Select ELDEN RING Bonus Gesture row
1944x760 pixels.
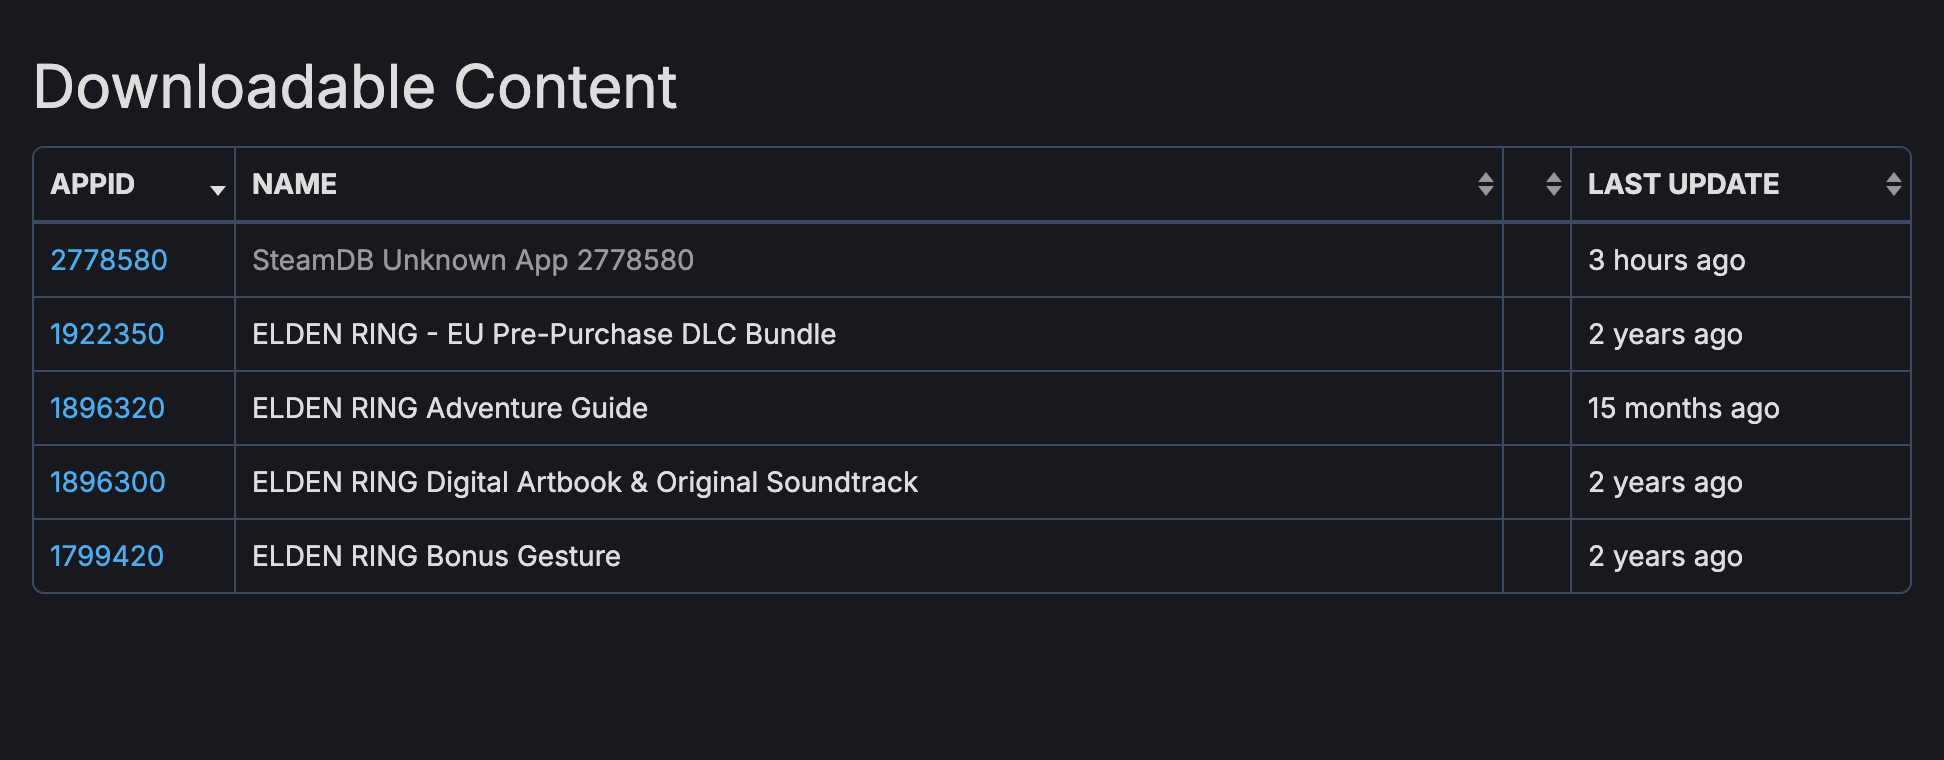436,556
